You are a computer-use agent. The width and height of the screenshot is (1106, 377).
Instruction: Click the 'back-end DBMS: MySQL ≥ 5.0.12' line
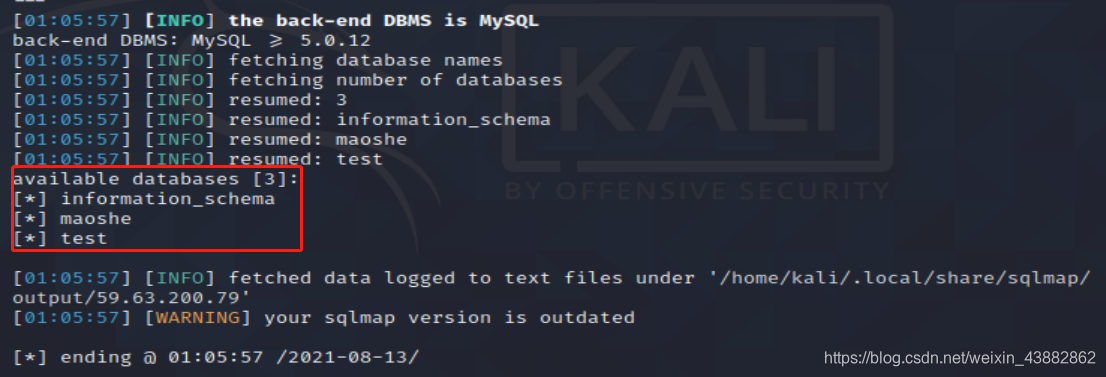click(191, 40)
